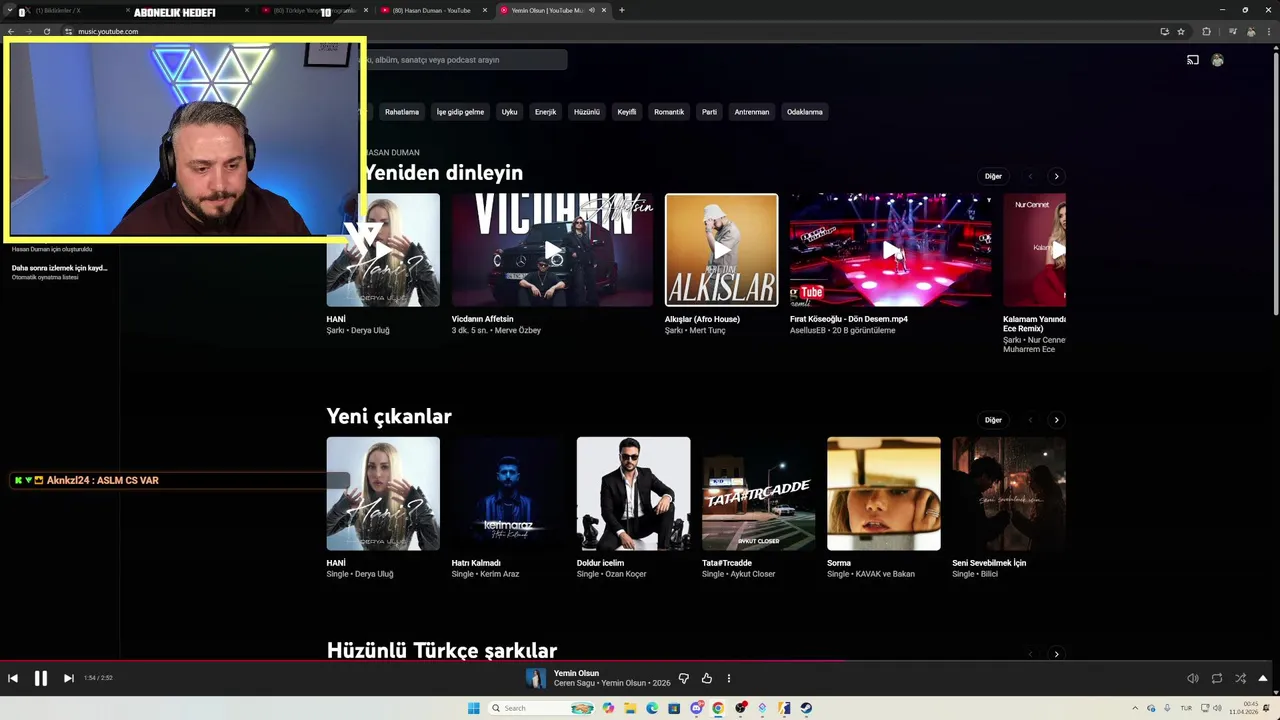Screen dimensions: 1280x720
Task: Play Fırat Köseoğlu Dön Desem thumbnail
Action: 891,250
